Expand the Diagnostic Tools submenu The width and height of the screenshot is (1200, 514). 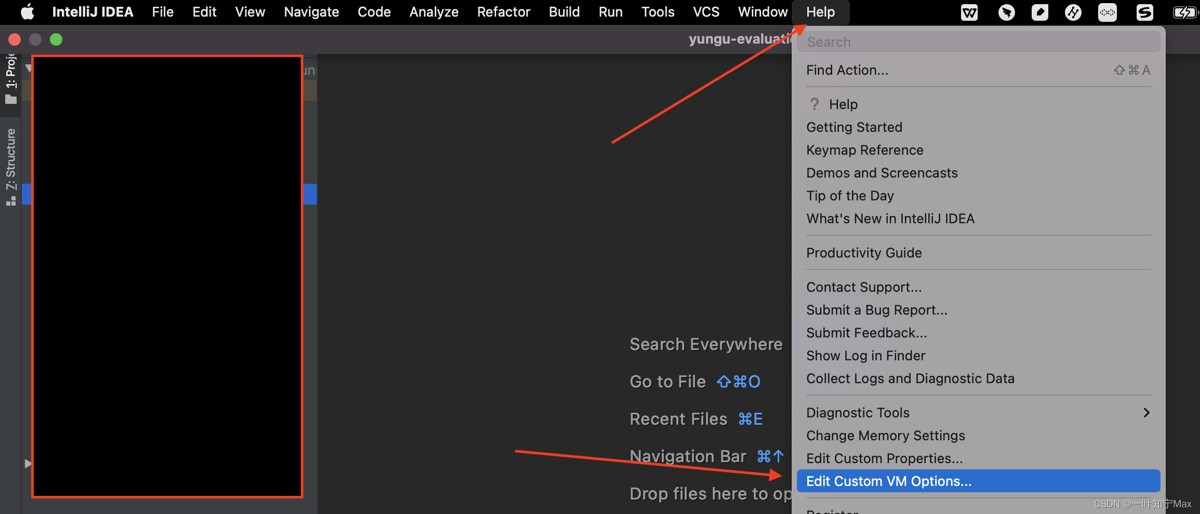pos(978,413)
